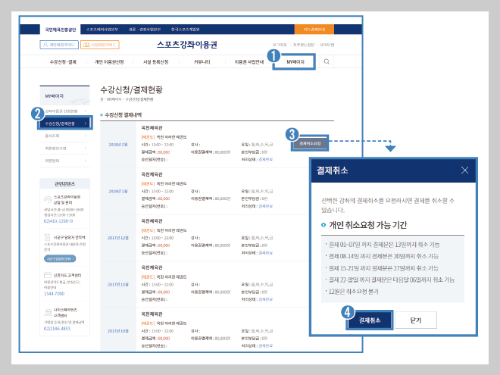
Task: Request cancellation for the 2018년 2월 course
Action: (x=310, y=143)
